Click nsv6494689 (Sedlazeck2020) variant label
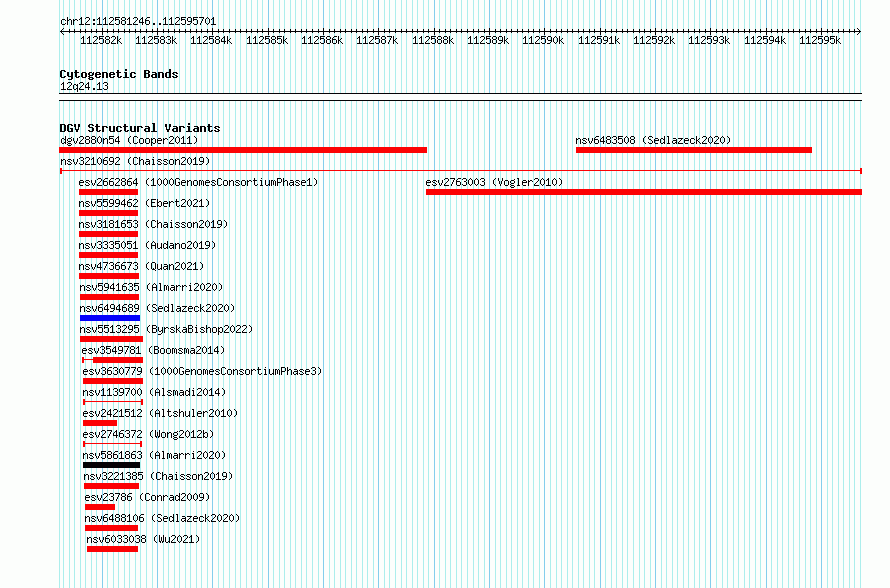Image resolution: width=890 pixels, height=588 pixels. (157, 308)
